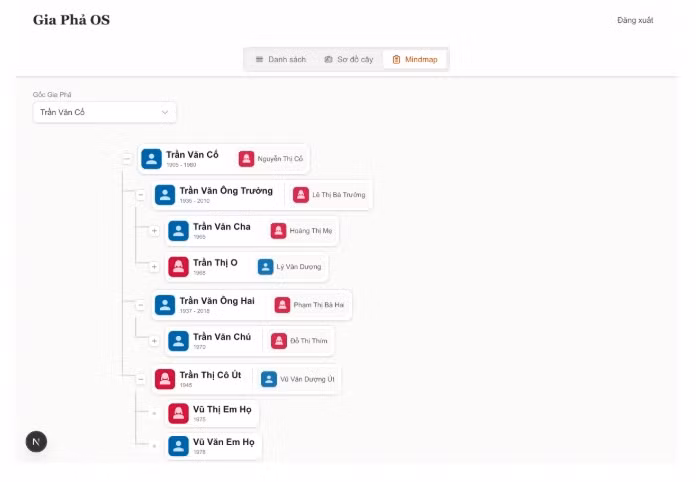Screen dimensions: 696x482
Task: Click Vũ Văn Dượng Út's avatar icon
Action: [269, 379]
